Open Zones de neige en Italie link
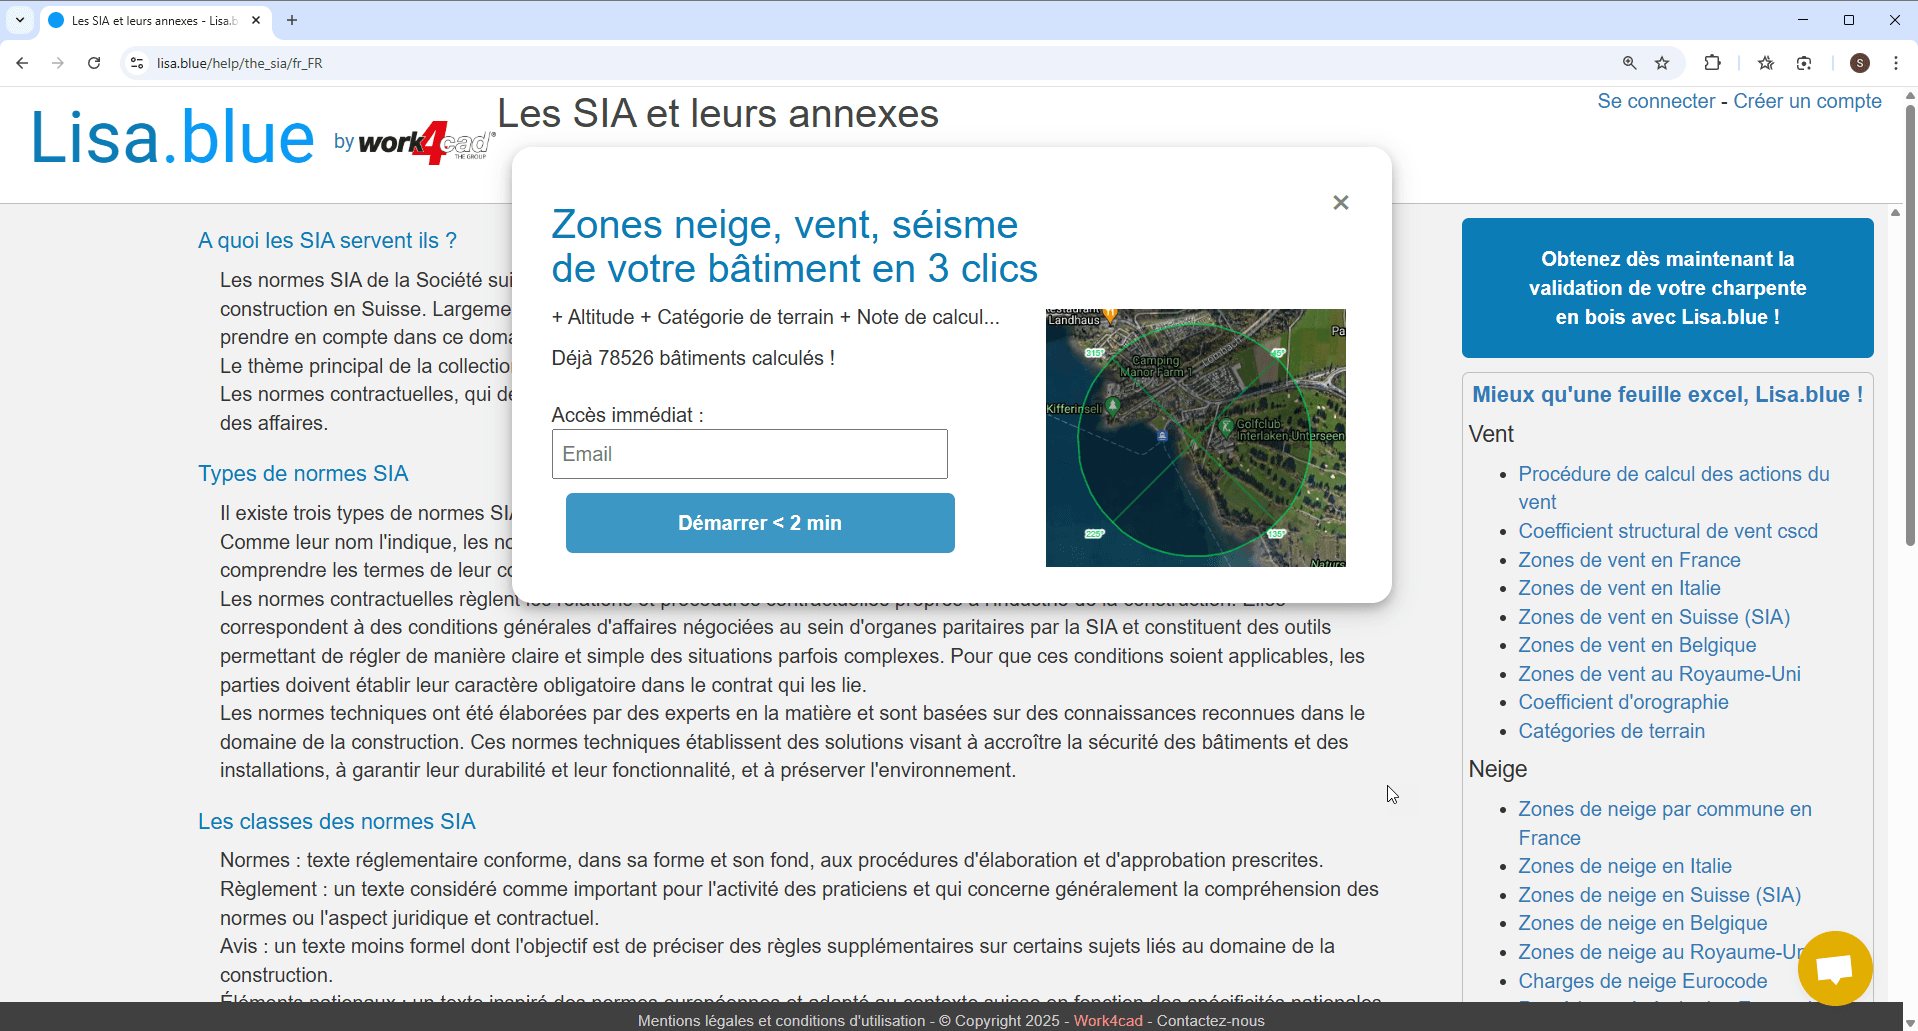The height and width of the screenshot is (1031, 1918). pos(1624,866)
